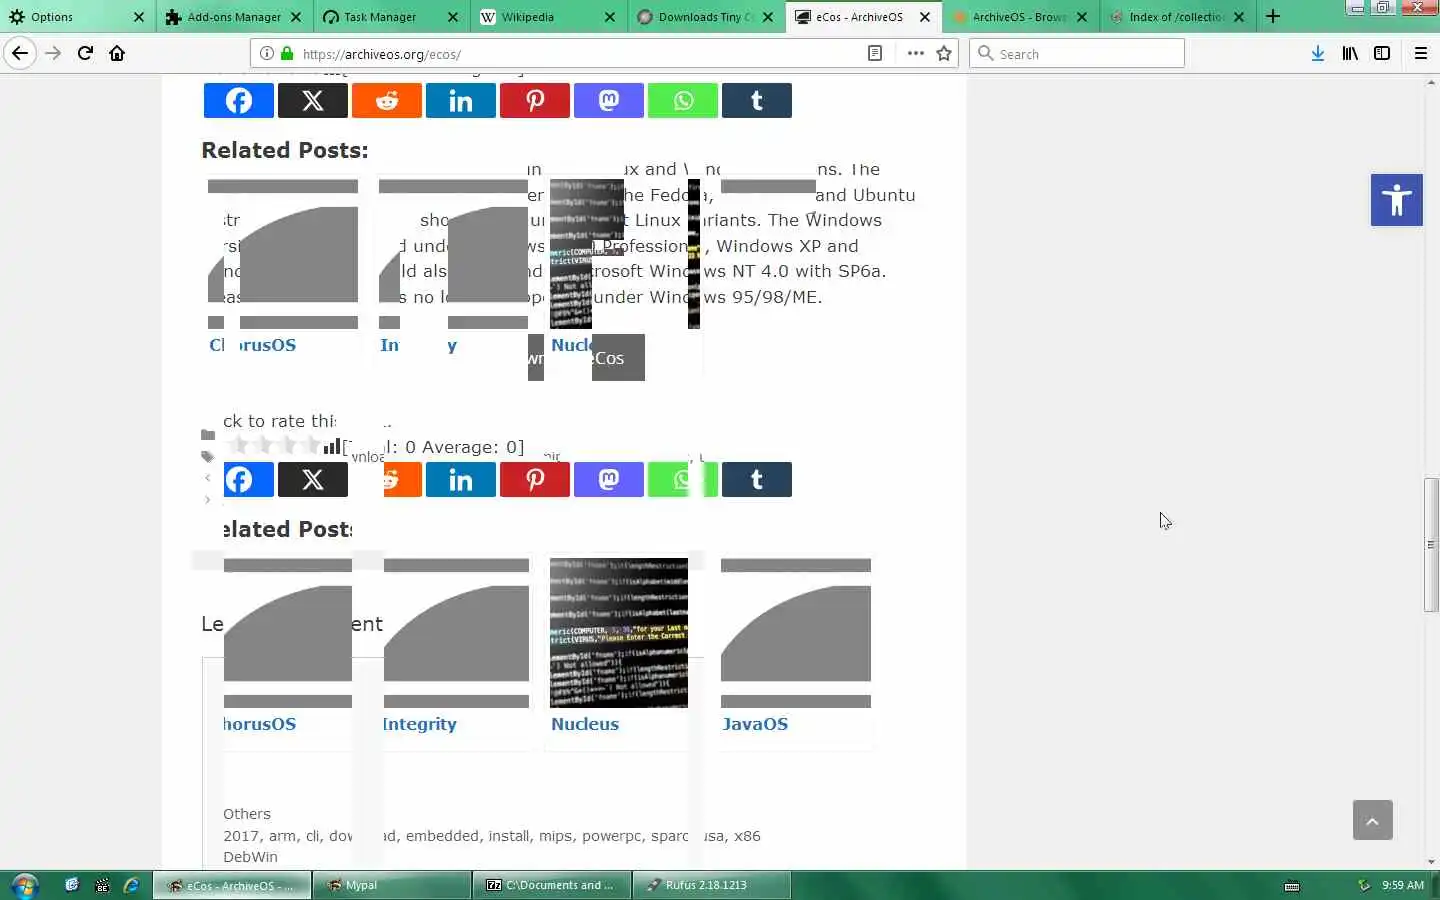Click the DebWin text at page bottom
The width and height of the screenshot is (1440, 900).
pos(250,857)
